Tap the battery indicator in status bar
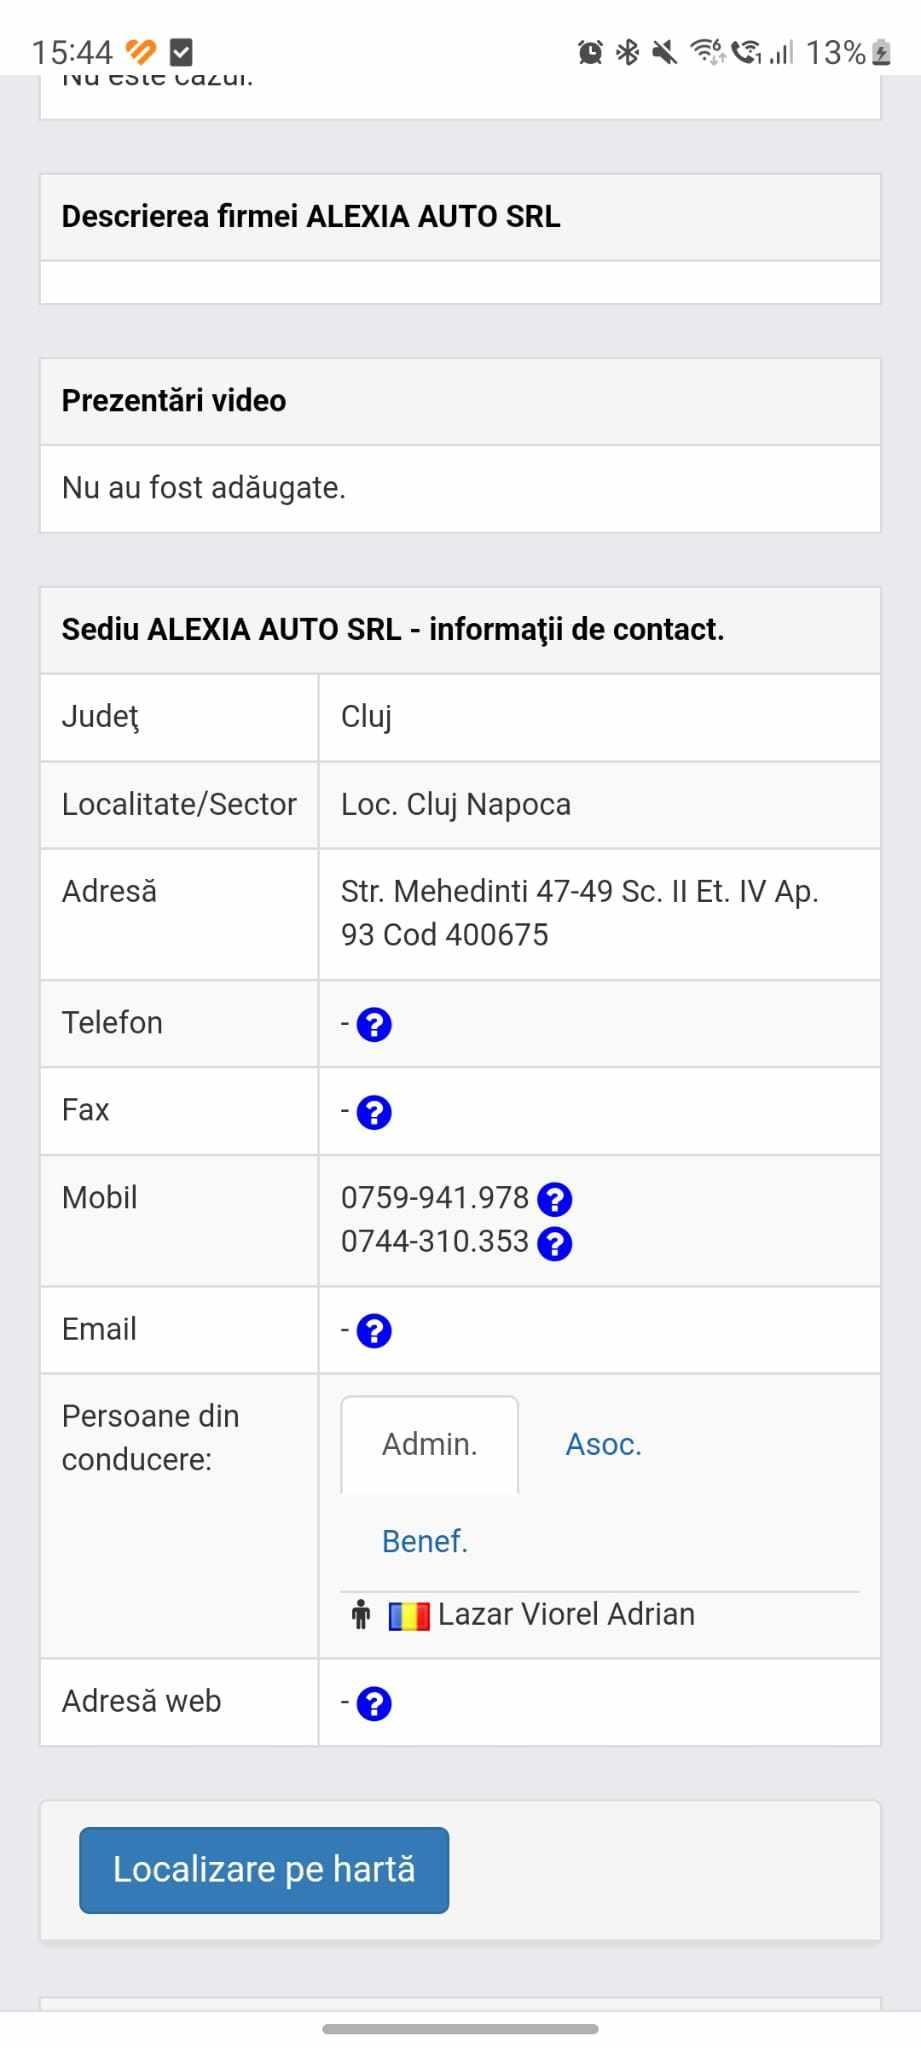This screenshot has height=2048, width=921. [x=881, y=52]
